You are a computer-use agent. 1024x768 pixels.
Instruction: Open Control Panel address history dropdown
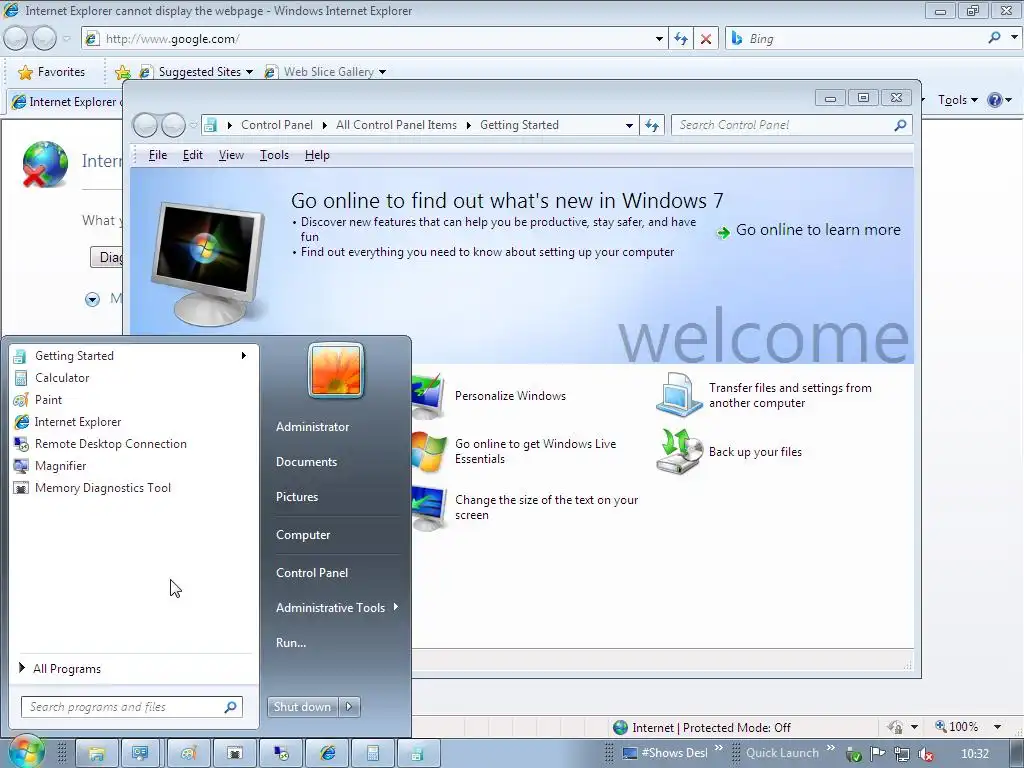coord(629,125)
